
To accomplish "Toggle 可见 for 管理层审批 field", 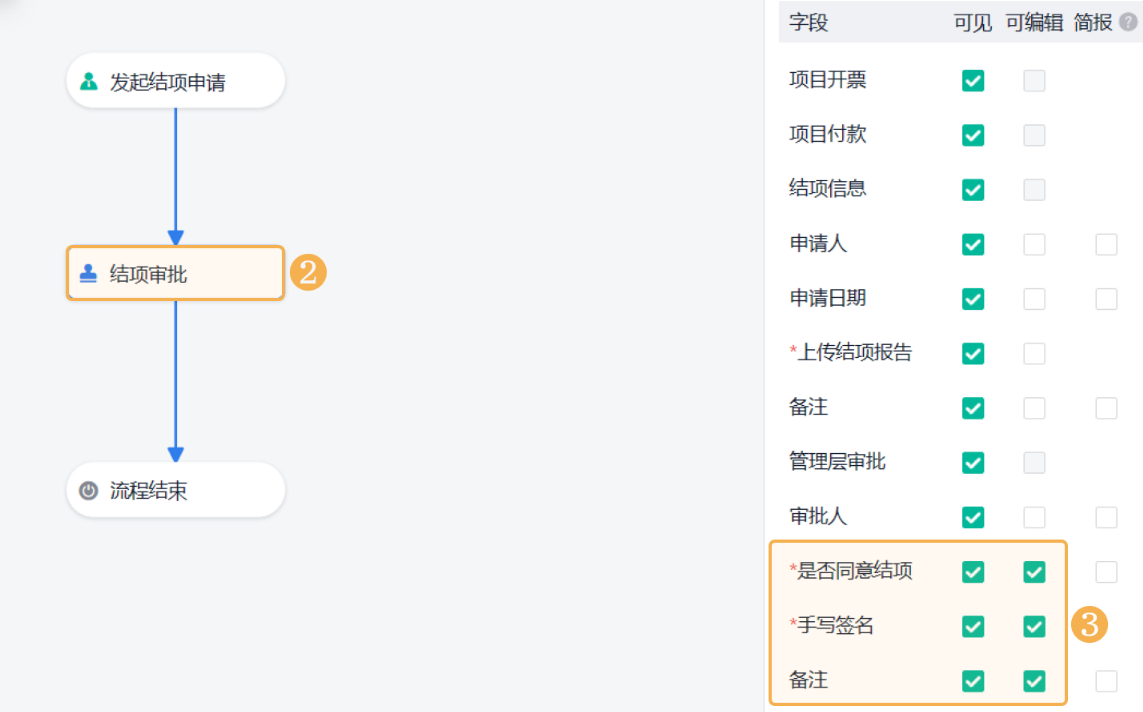I will click(973, 463).
